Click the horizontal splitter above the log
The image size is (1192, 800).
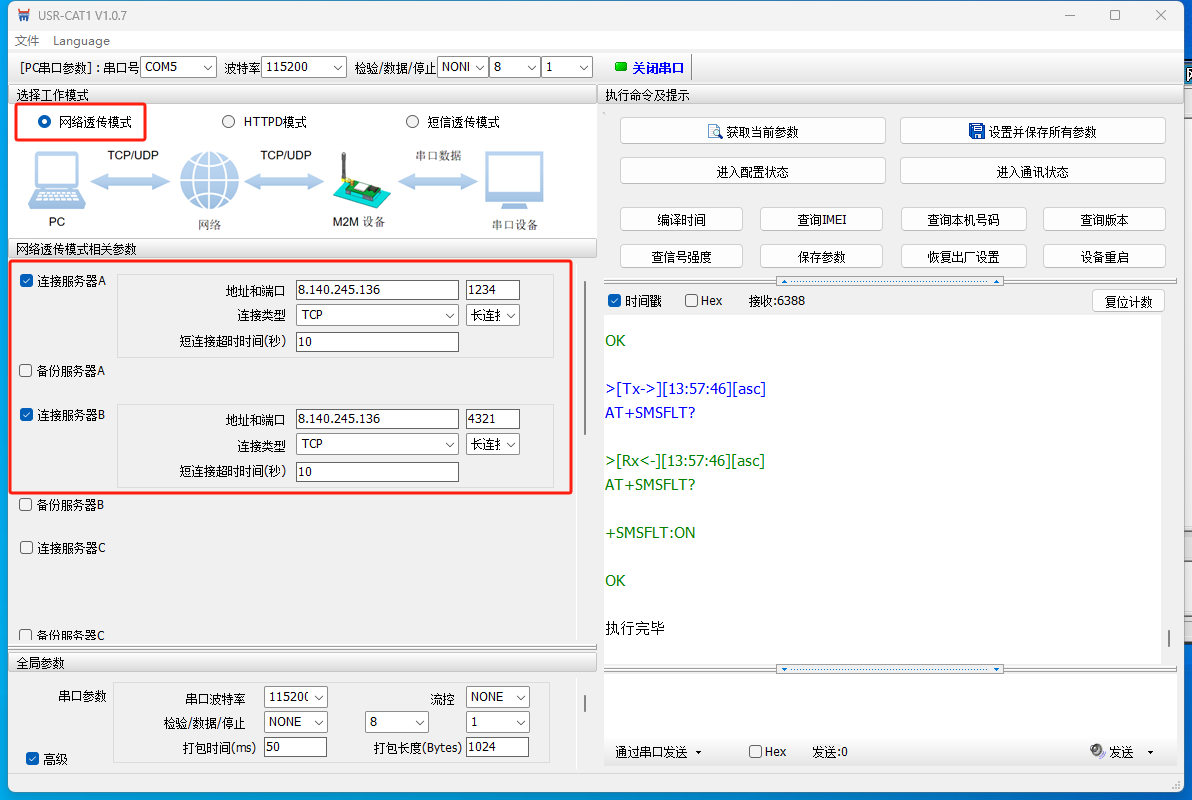(x=890, y=281)
